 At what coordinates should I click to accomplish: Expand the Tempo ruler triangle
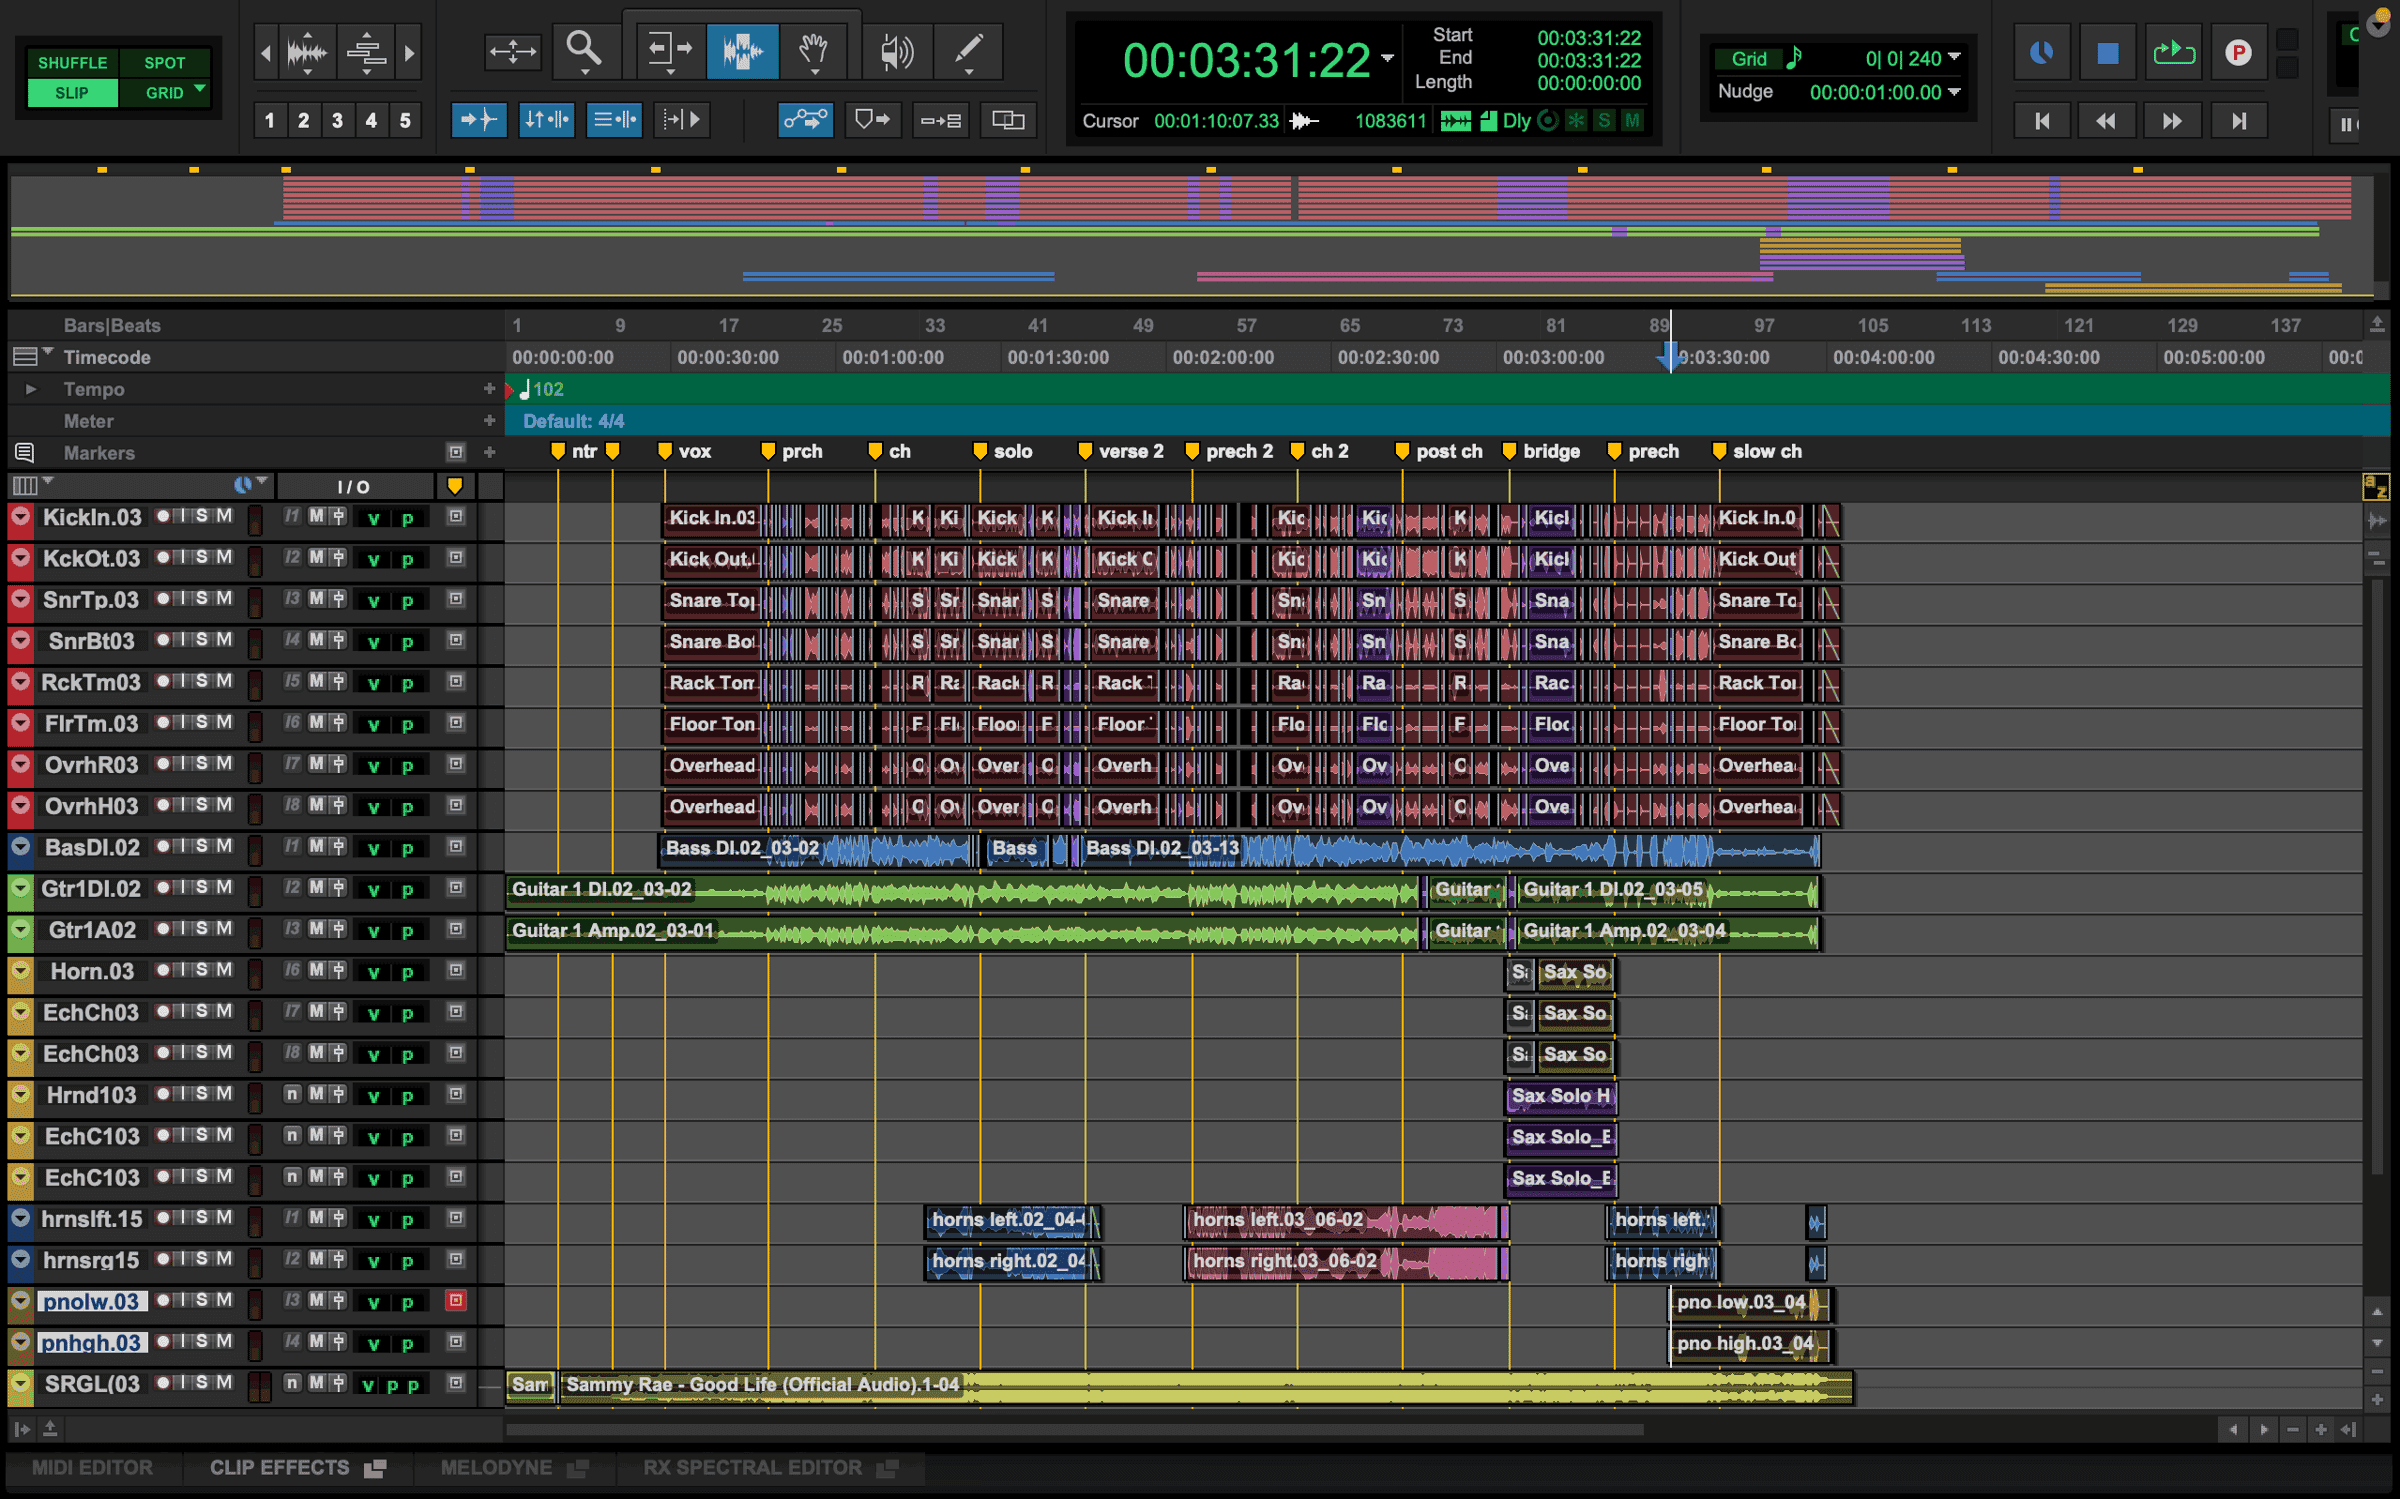point(30,389)
